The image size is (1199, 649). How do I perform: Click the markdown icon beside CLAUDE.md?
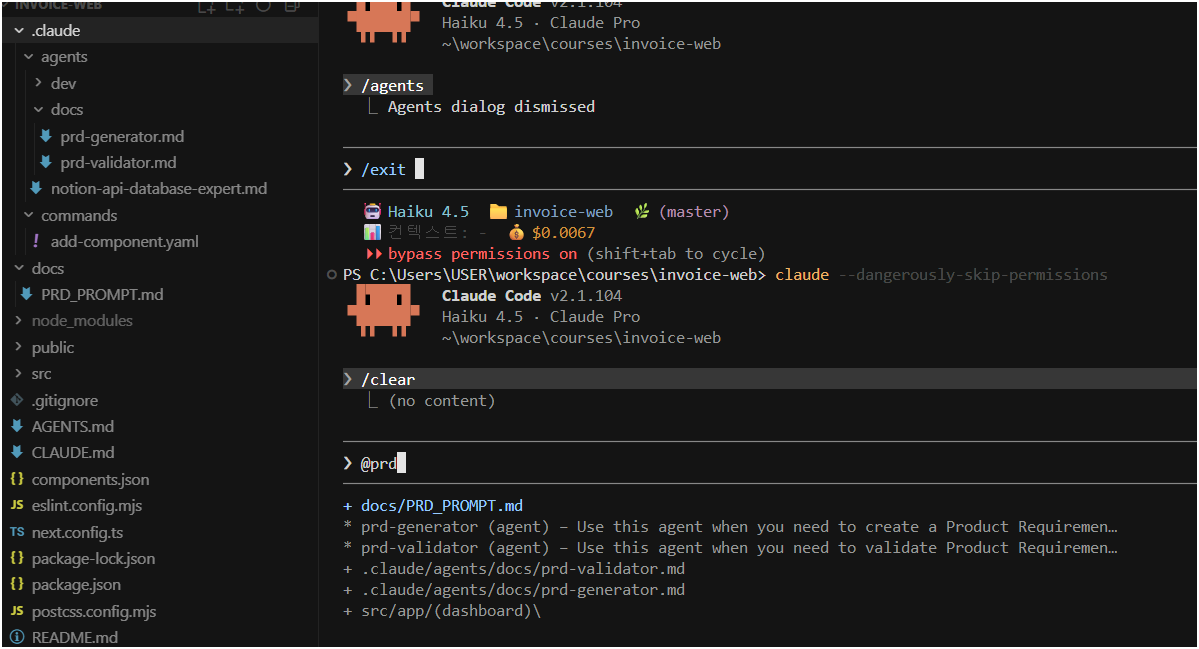tap(17, 452)
